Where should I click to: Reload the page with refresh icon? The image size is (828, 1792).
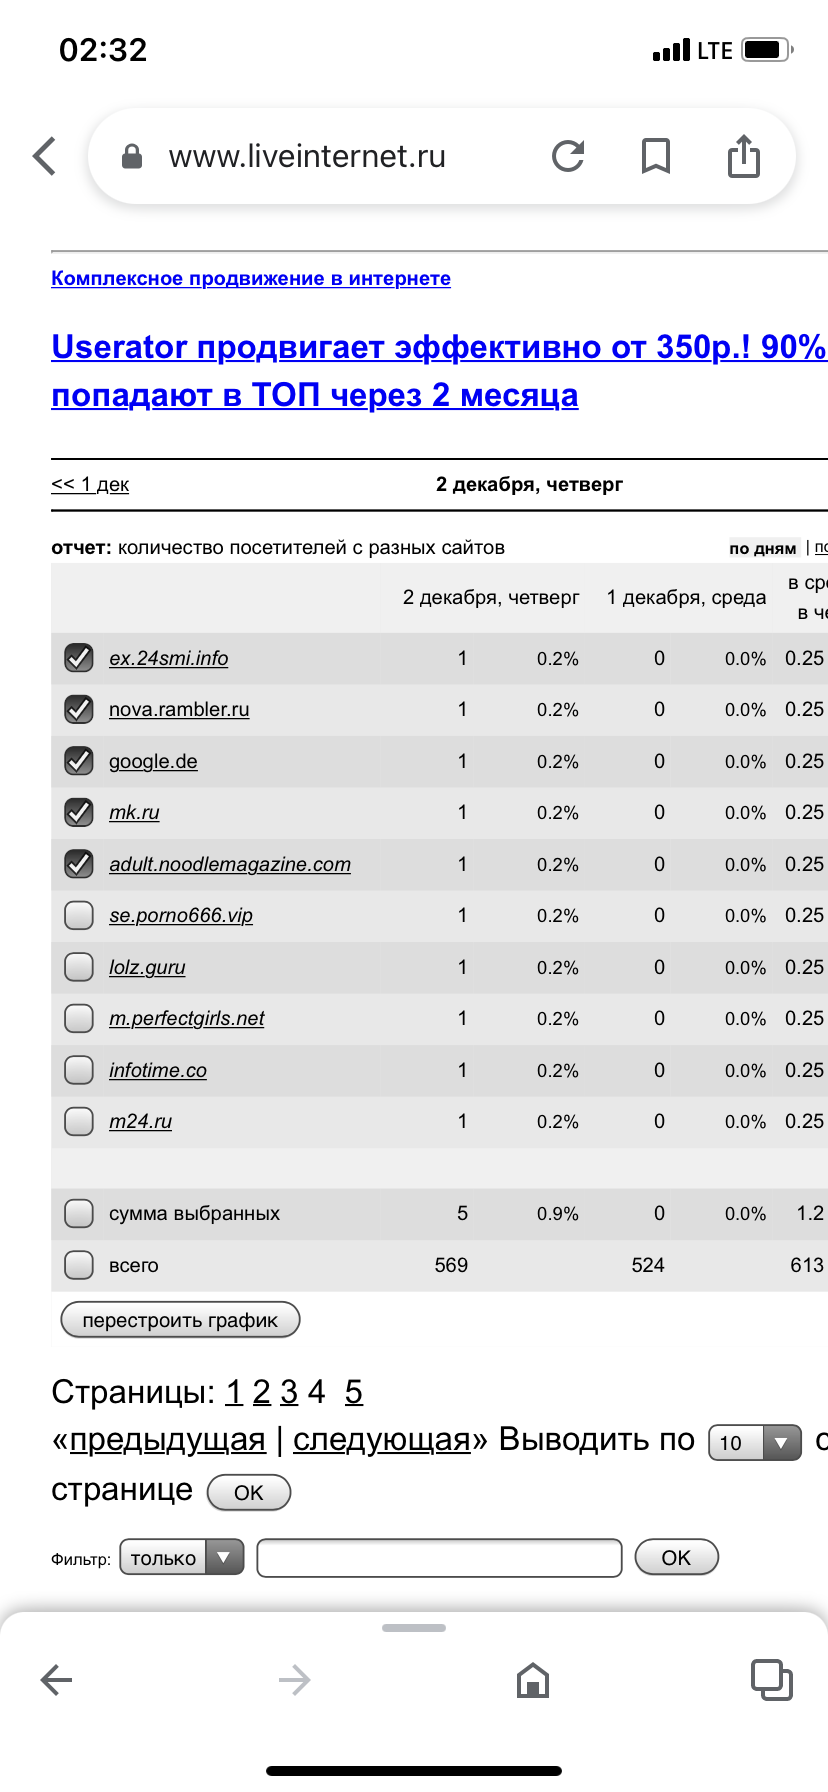568,156
